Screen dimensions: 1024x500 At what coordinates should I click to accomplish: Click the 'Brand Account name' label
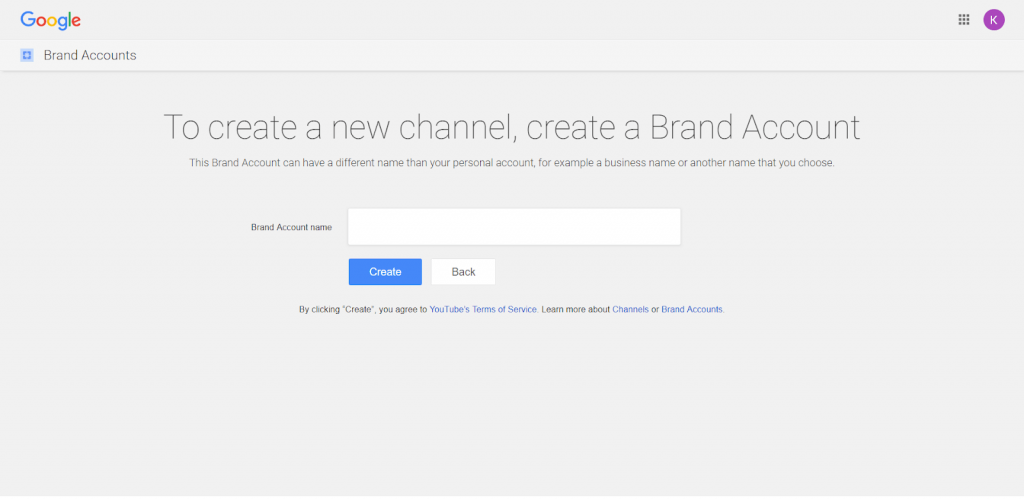point(291,227)
